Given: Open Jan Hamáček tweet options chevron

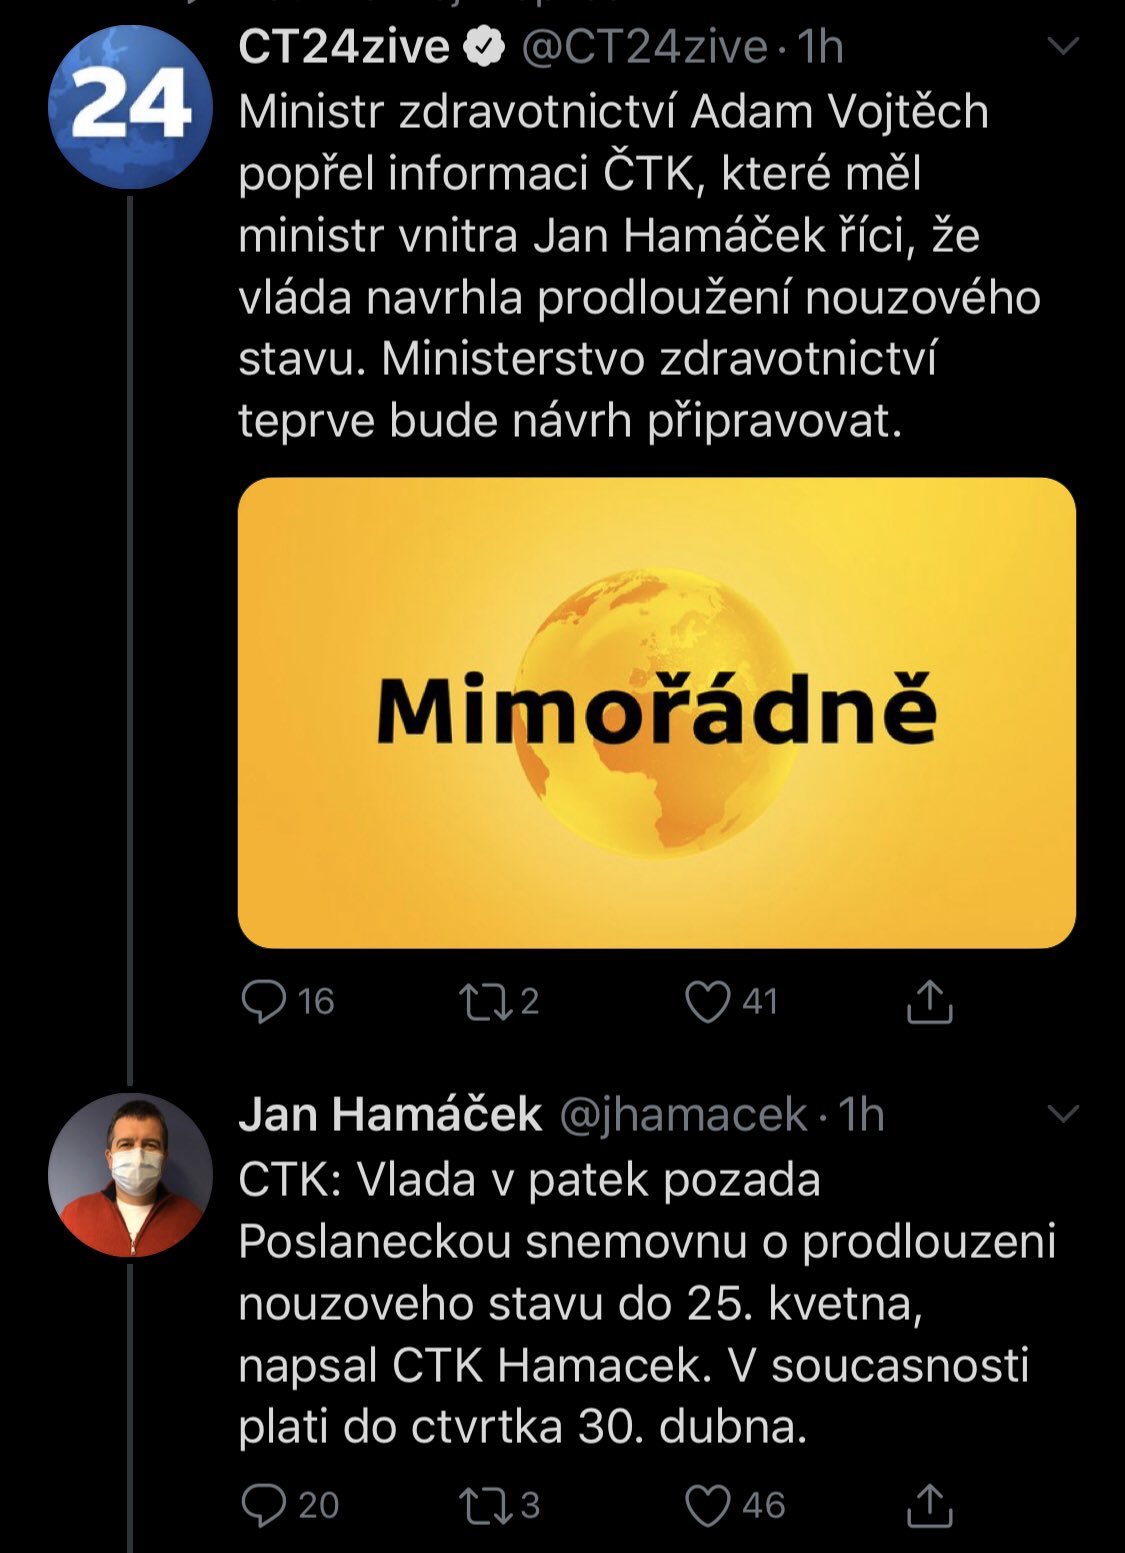Looking at the screenshot, I should [1062, 1114].
